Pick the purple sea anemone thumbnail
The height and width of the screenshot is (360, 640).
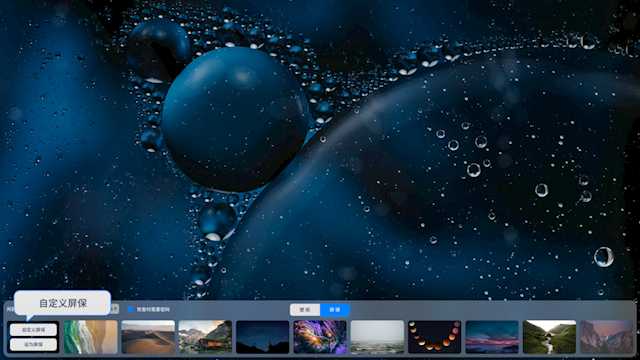point(320,337)
